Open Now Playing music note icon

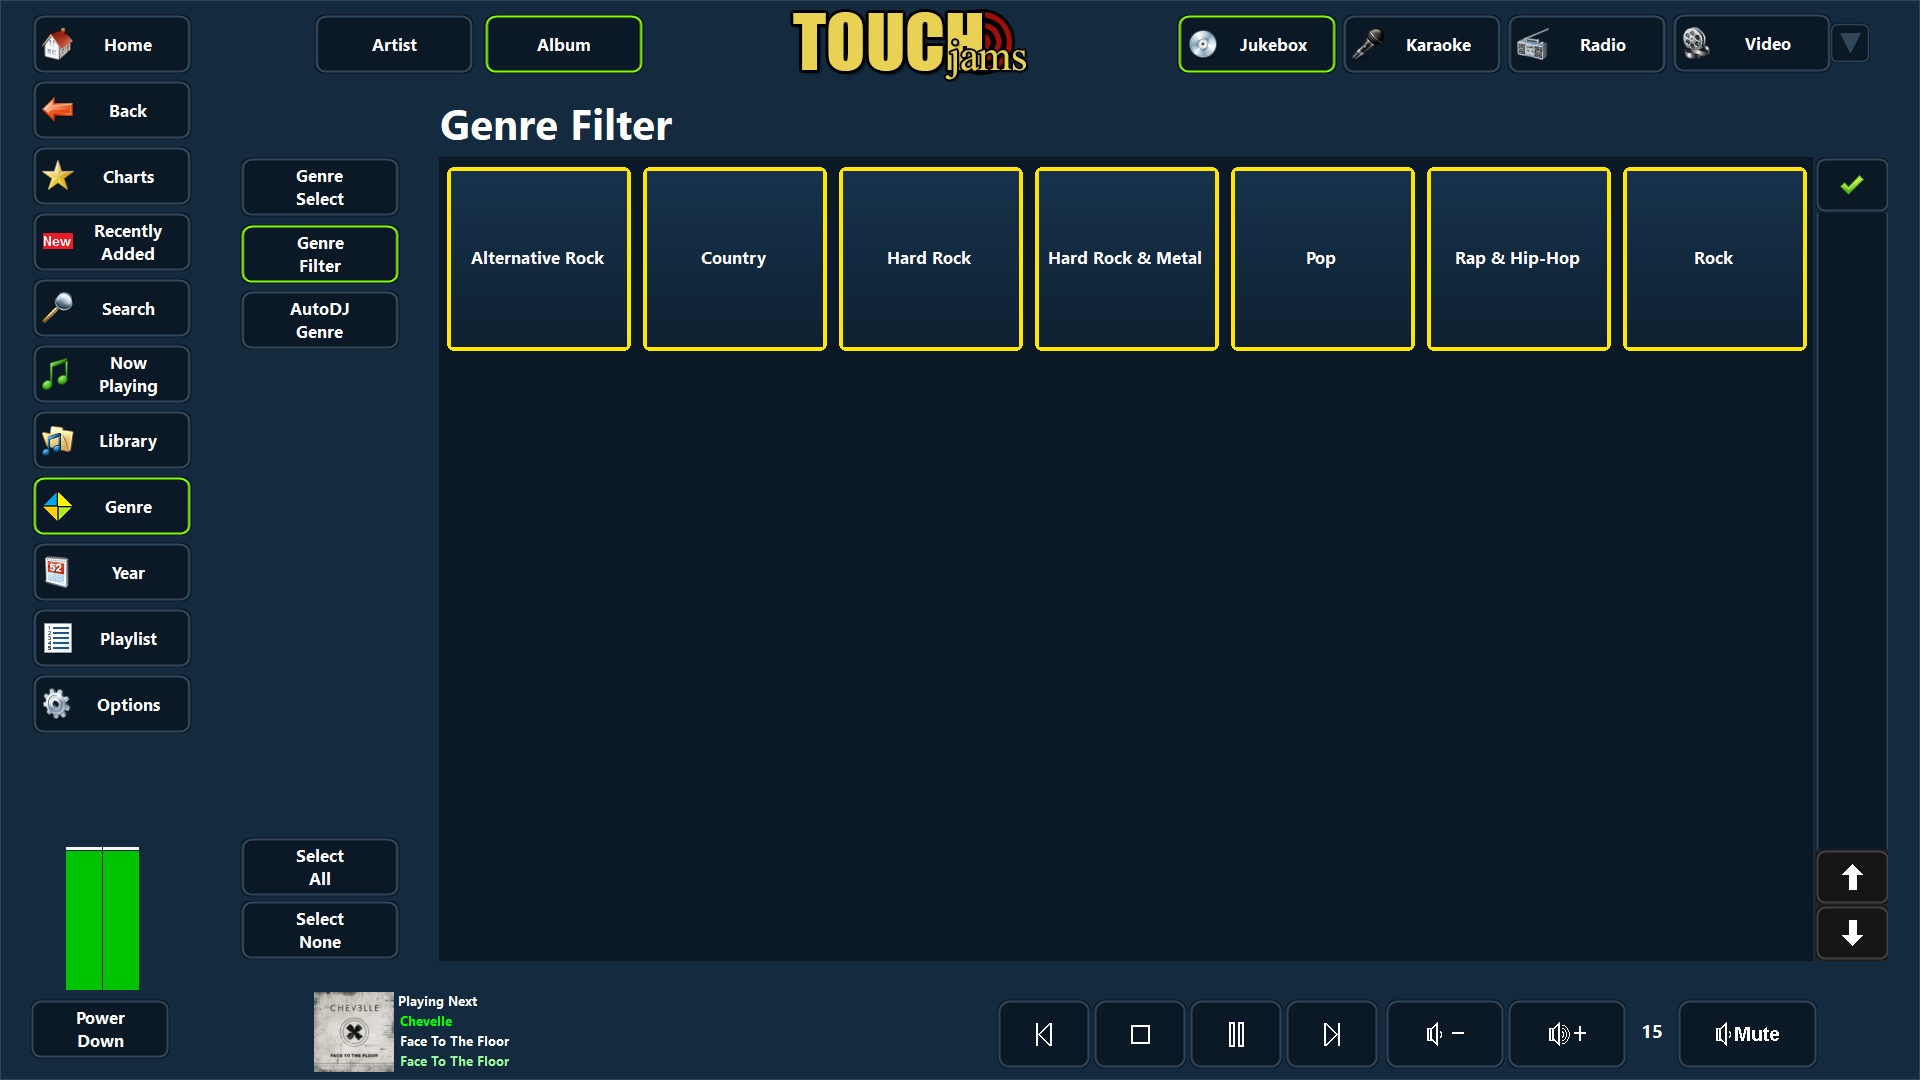point(57,374)
